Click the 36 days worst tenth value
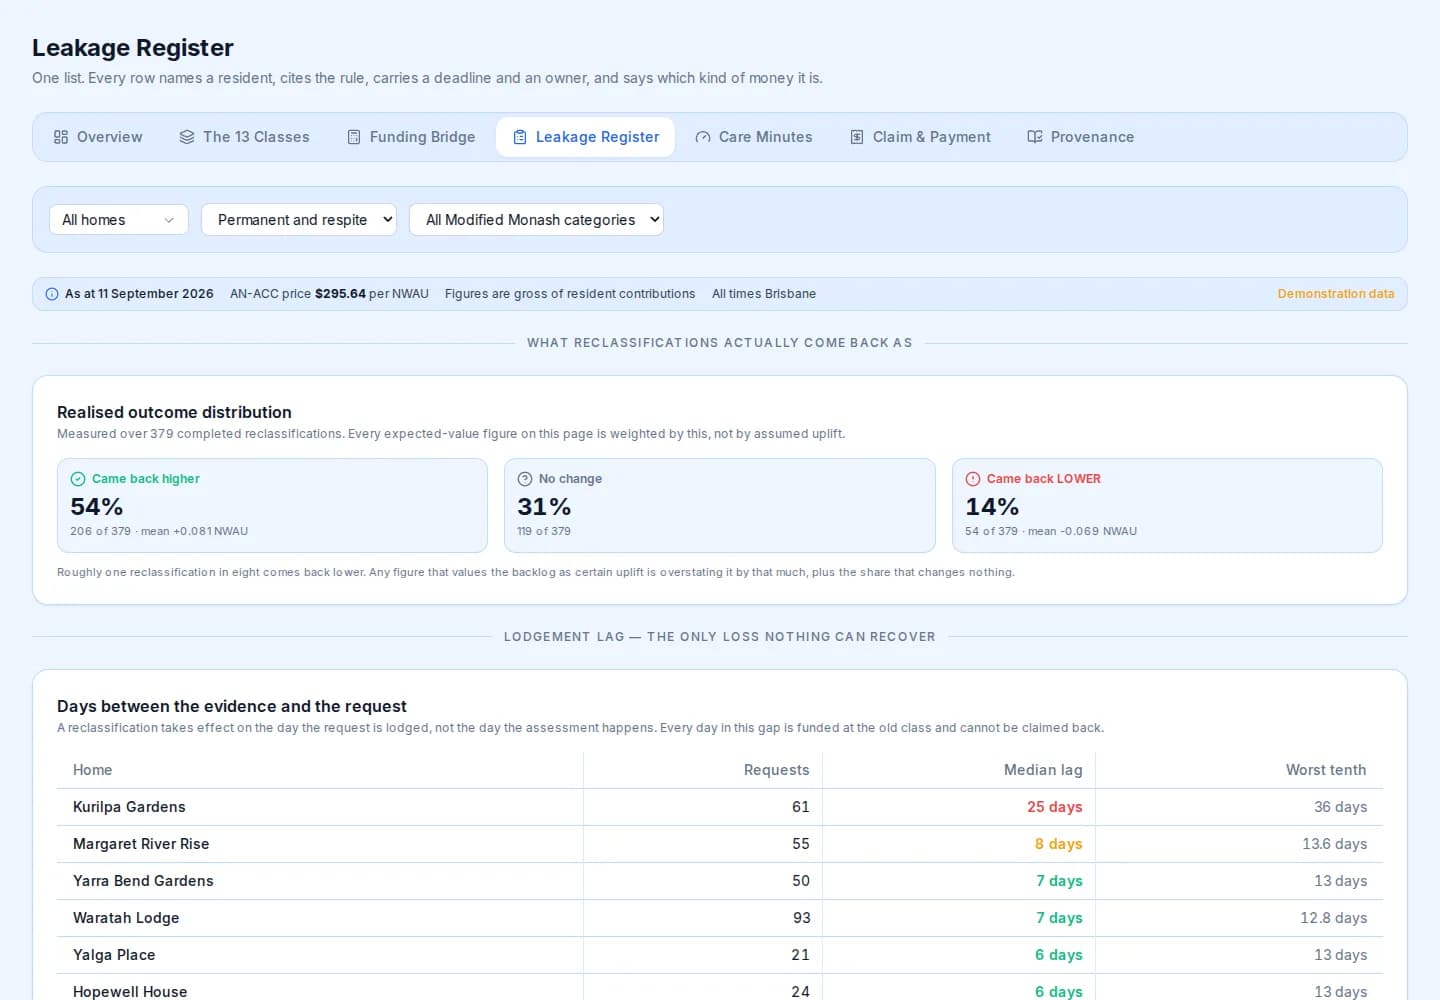1440x1000 pixels. 1341,807
